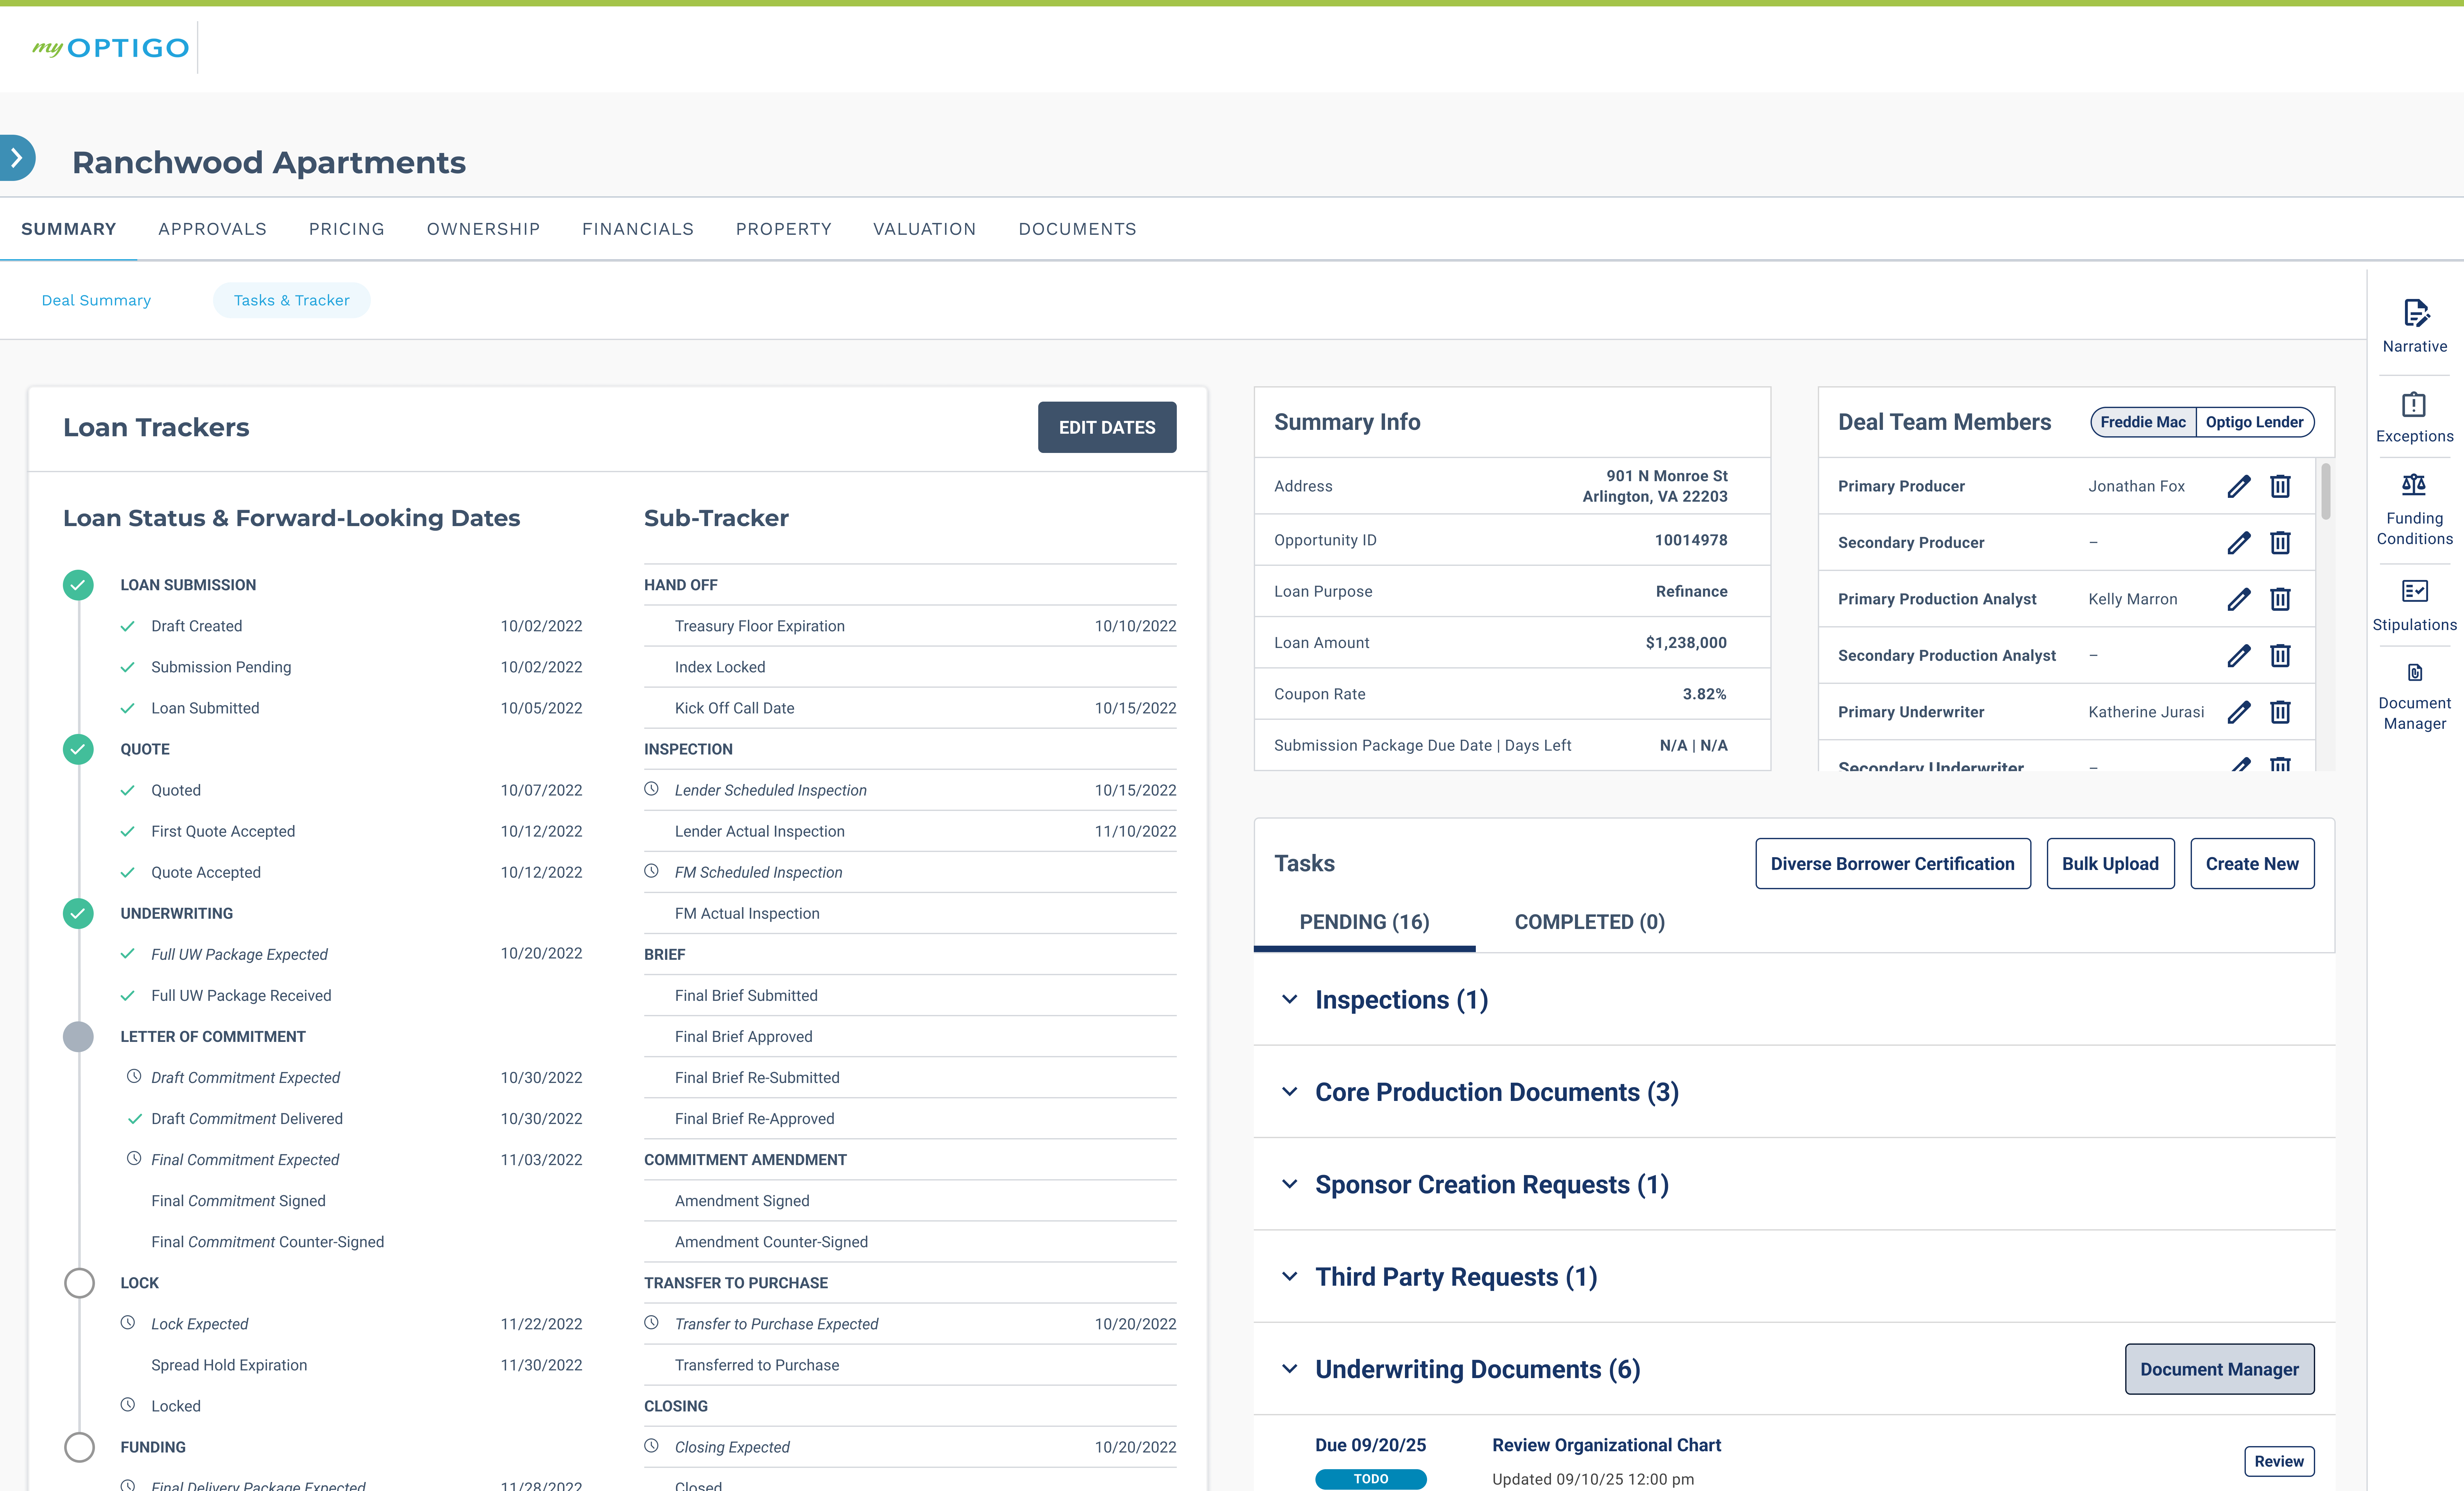Open the Ownership tab

pyautogui.click(x=483, y=229)
